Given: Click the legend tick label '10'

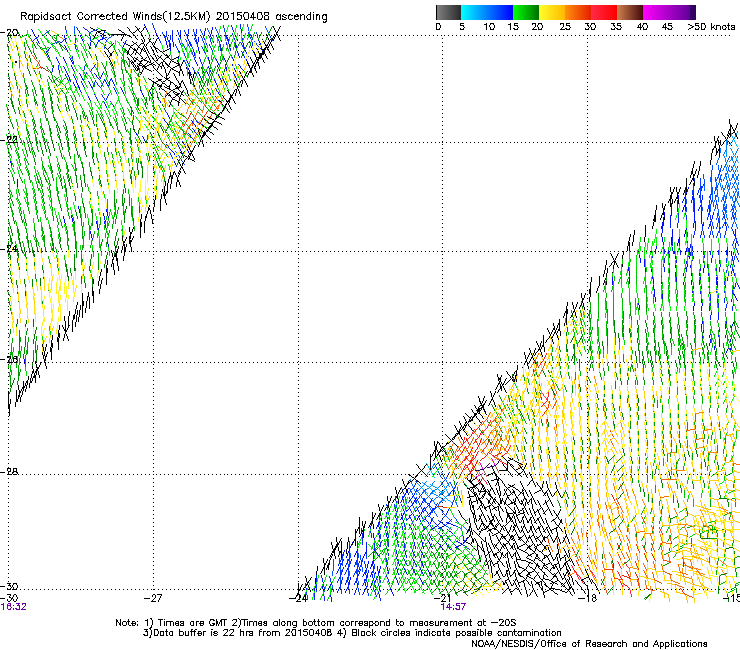Looking at the screenshot, I should [x=489, y=27].
